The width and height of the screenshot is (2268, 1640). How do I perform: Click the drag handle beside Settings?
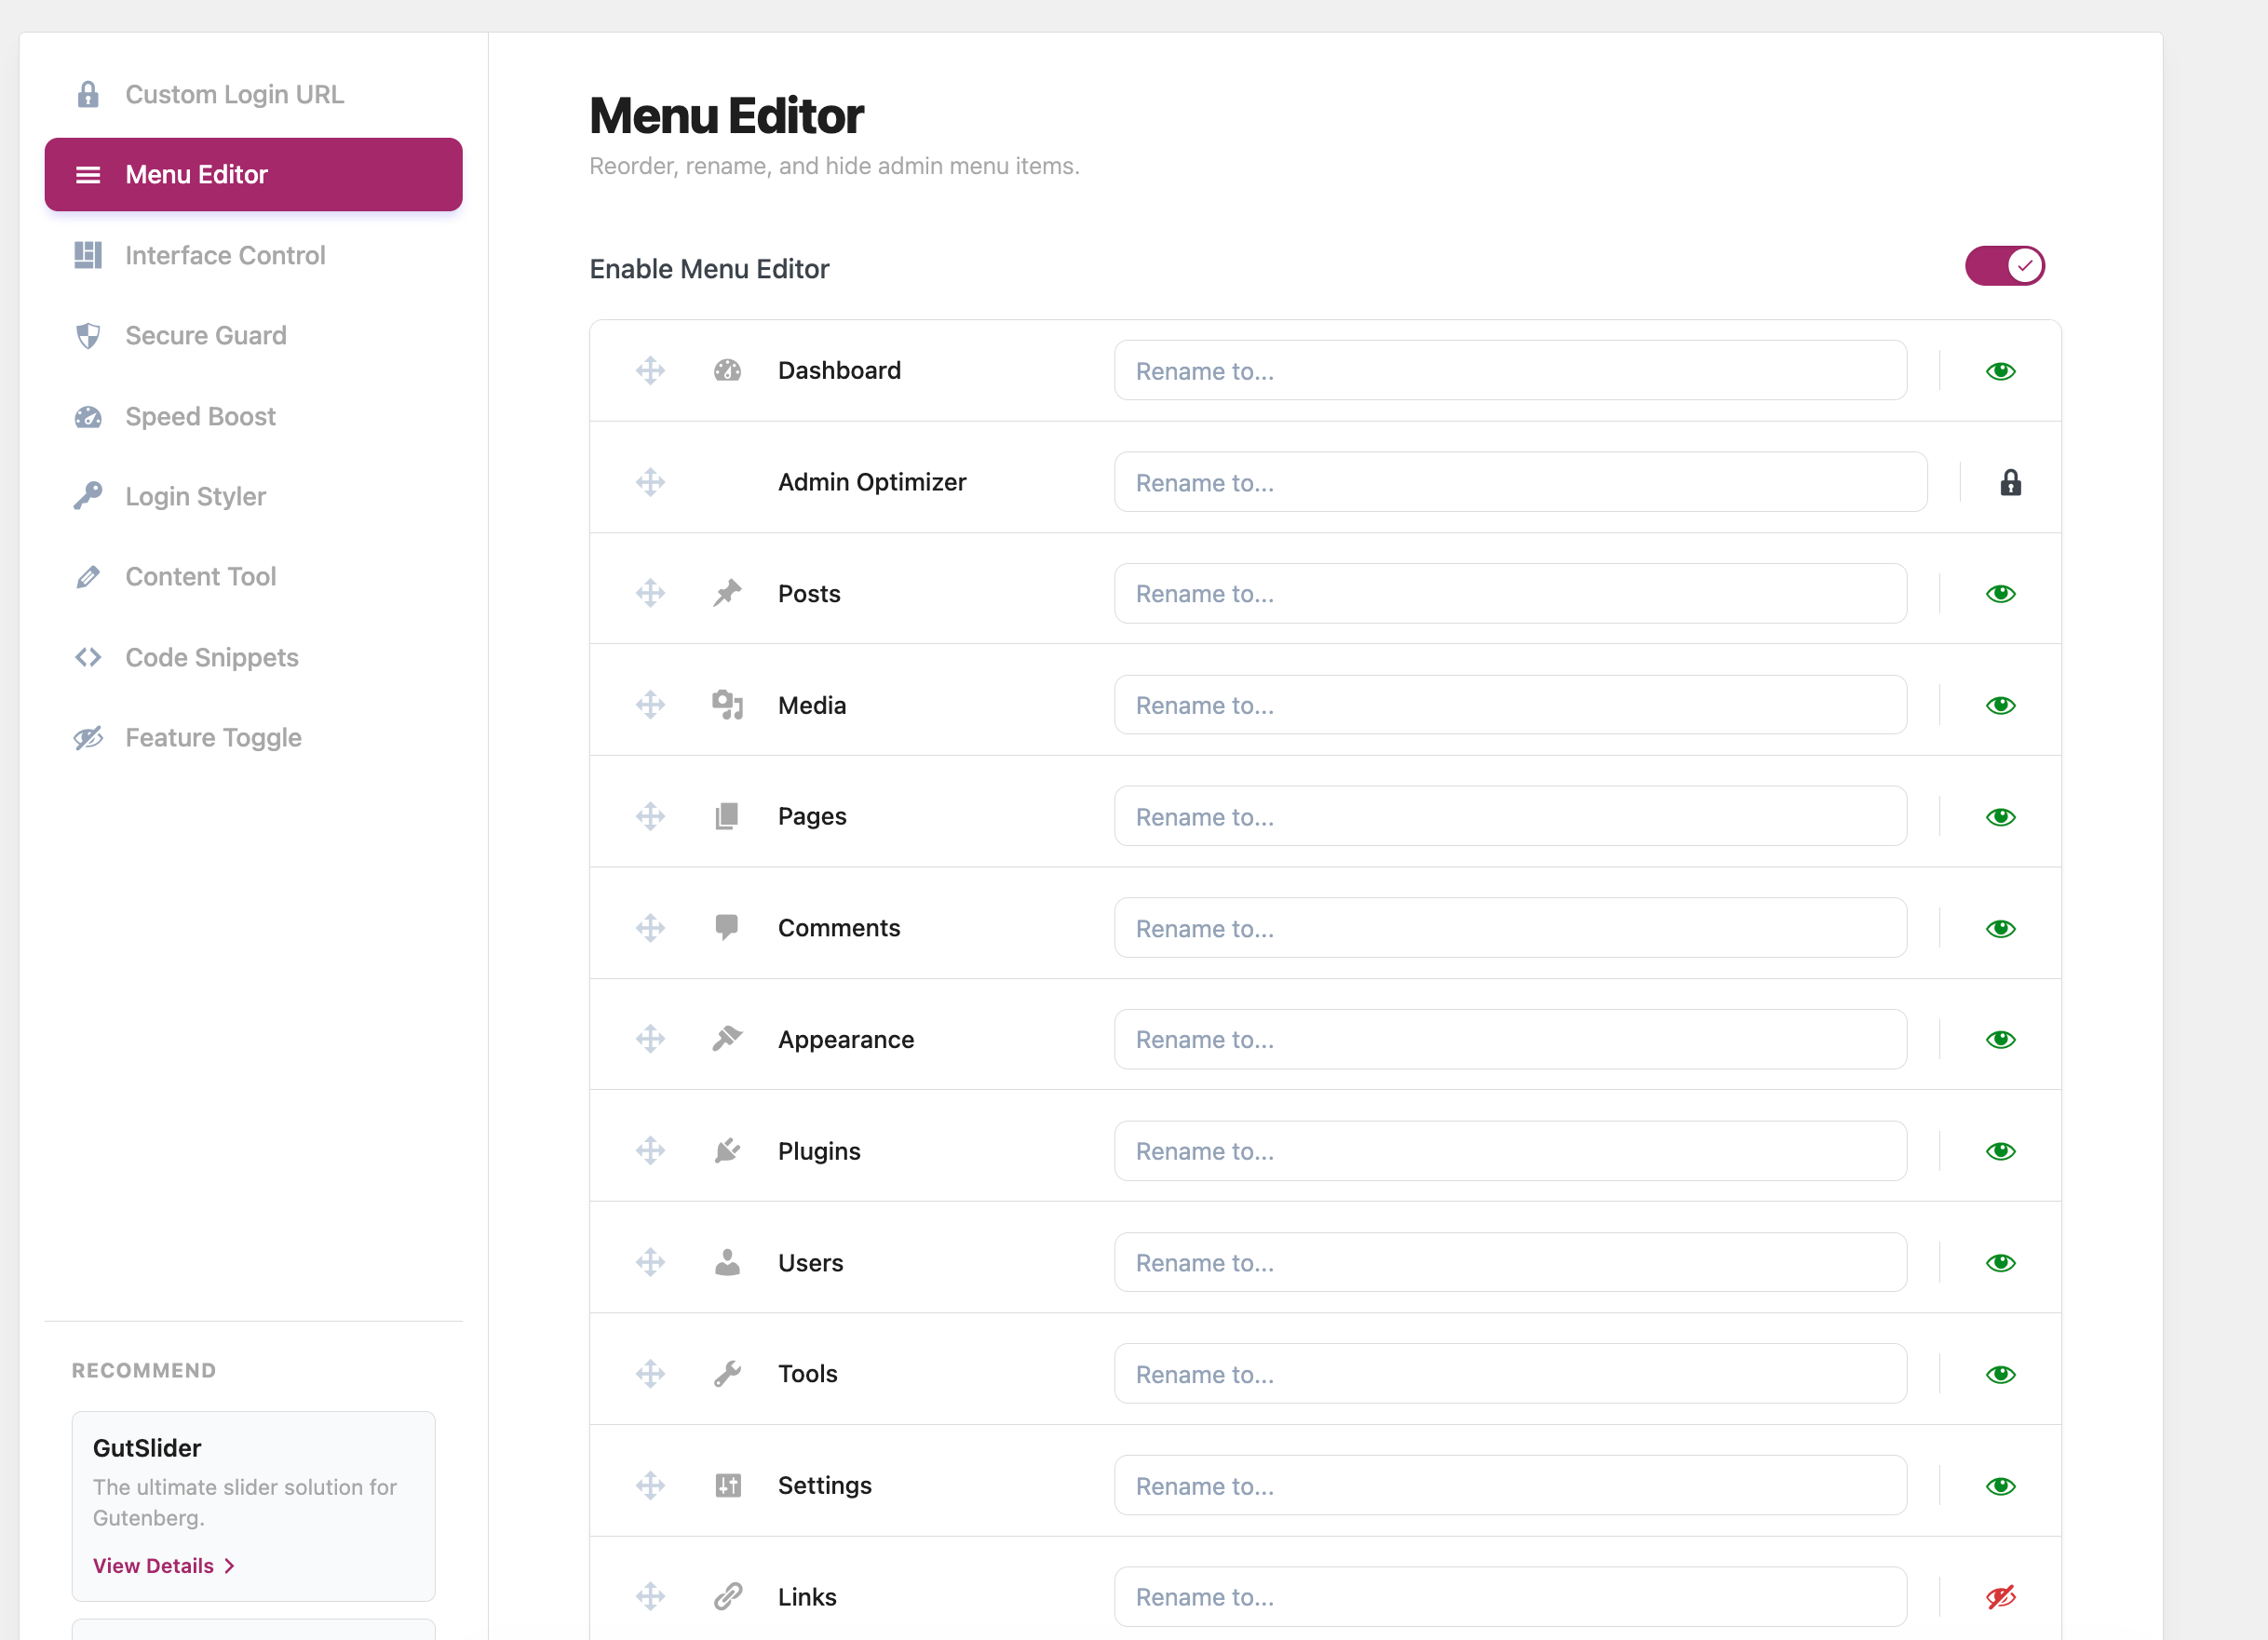coord(650,1485)
